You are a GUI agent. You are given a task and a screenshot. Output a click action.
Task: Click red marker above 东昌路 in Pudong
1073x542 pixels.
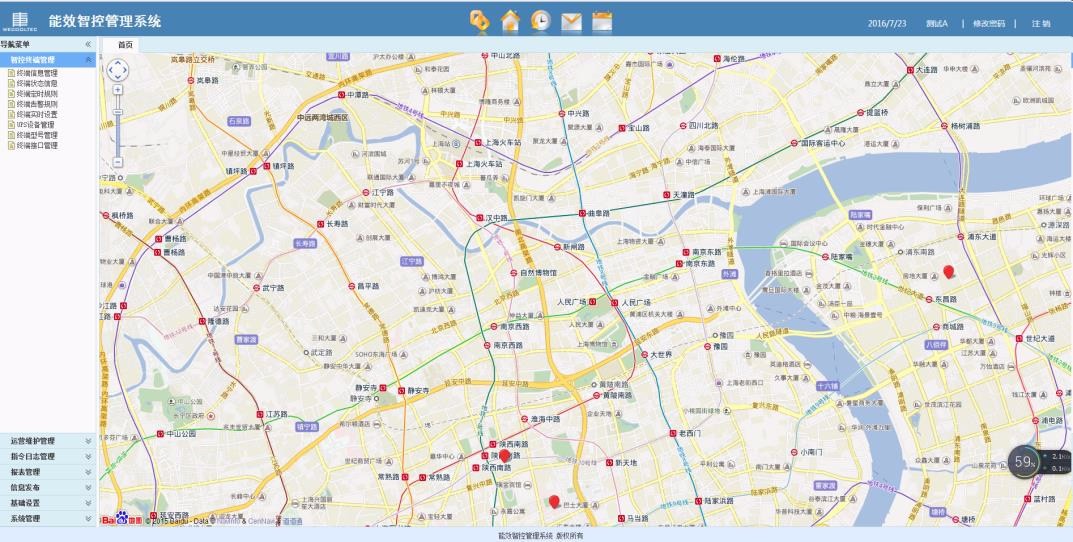(948, 272)
